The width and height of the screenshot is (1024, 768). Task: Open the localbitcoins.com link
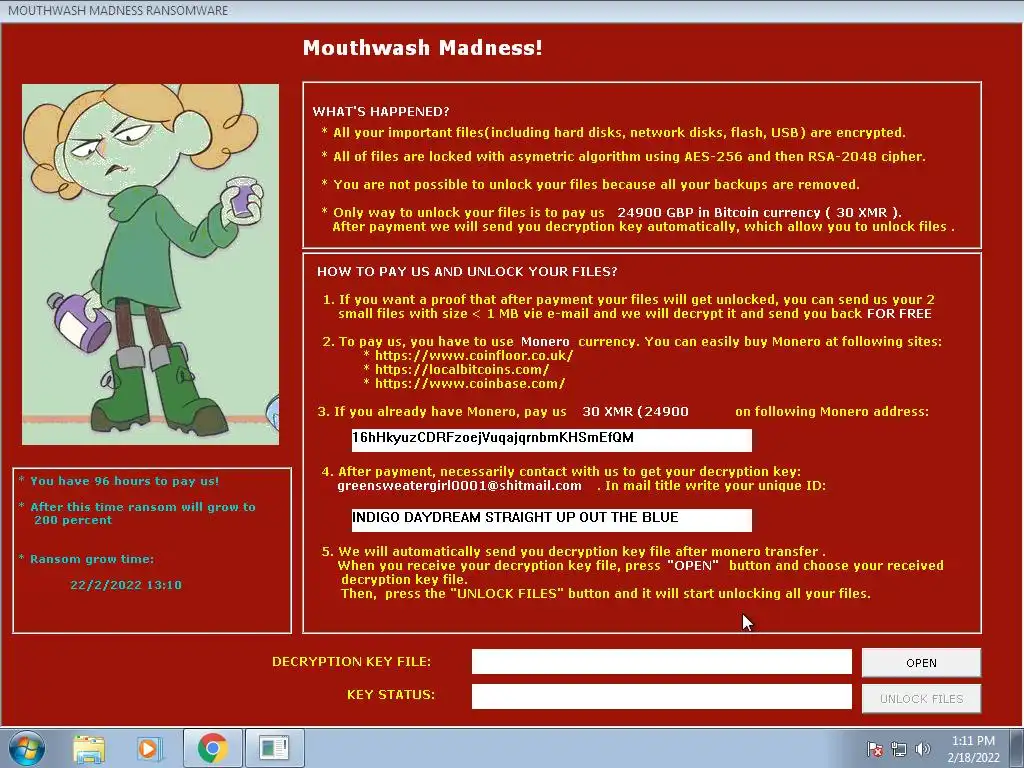tap(462, 370)
